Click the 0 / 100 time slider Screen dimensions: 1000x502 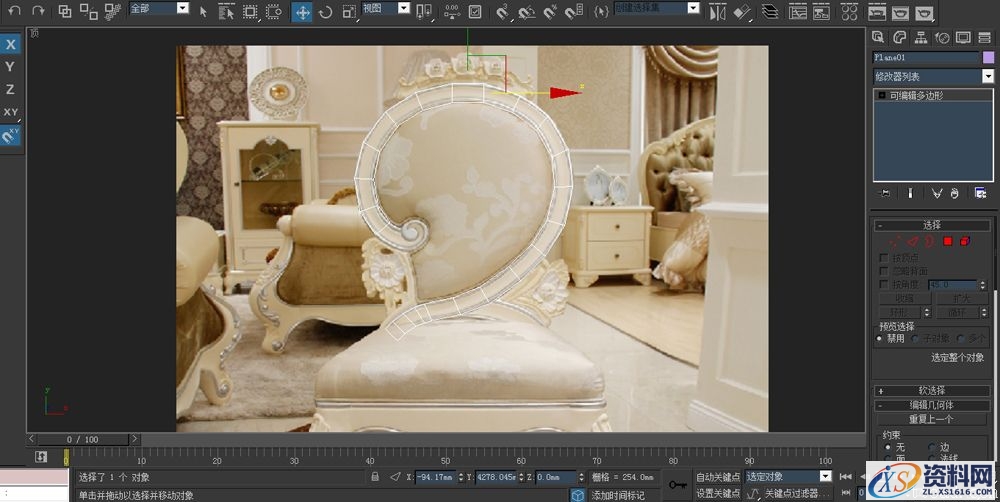tap(83, 439)
